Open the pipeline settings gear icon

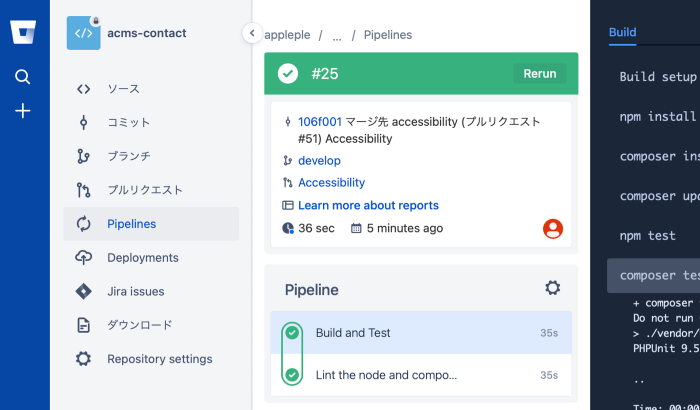pos(552,288)
